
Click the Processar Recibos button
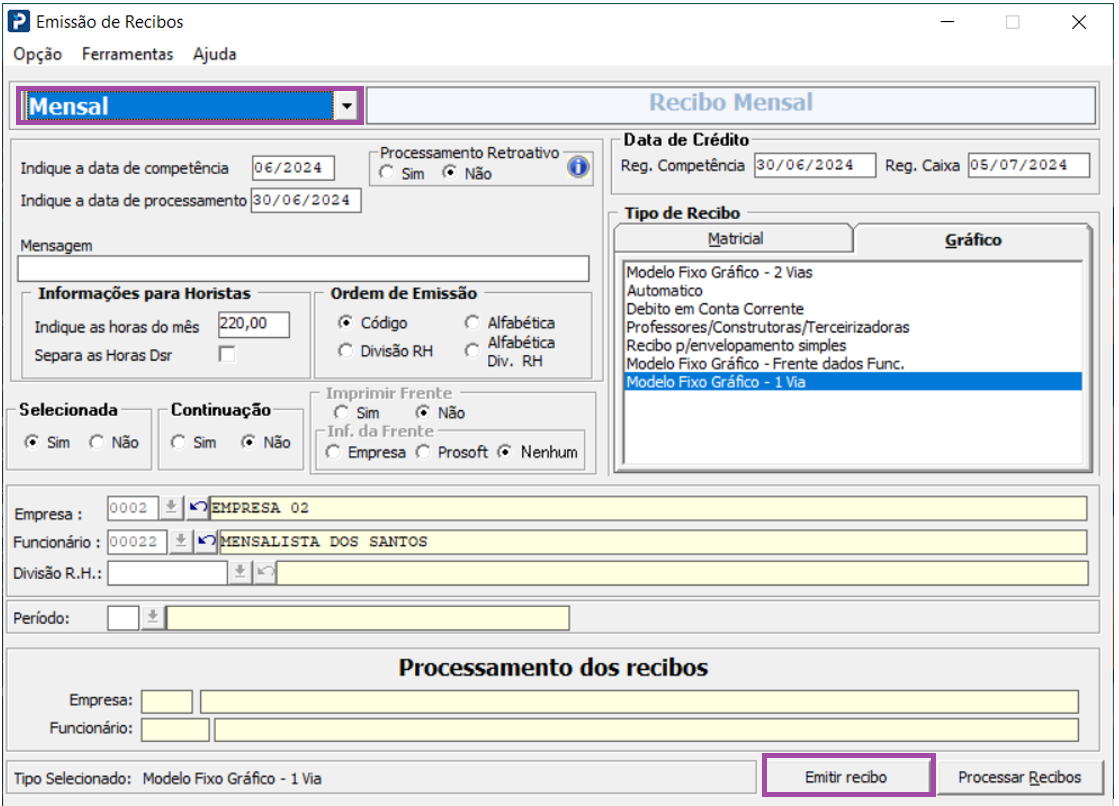point(1019,777)
